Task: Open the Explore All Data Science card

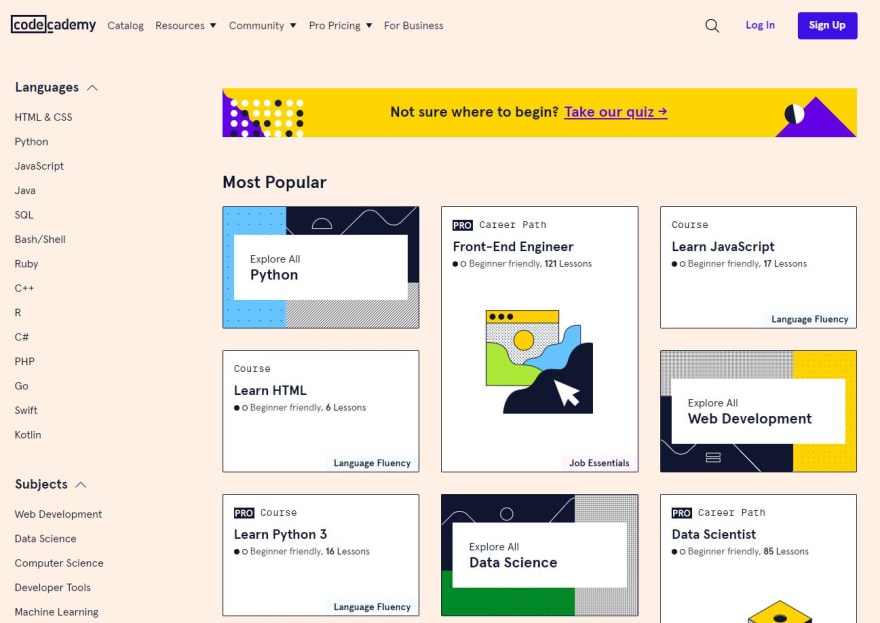Action: coord(539,555)
